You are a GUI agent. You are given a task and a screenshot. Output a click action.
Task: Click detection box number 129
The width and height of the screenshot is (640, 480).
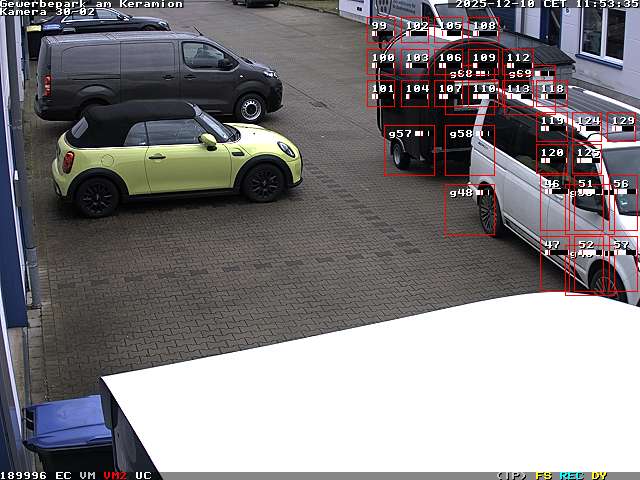click(622, 126)
